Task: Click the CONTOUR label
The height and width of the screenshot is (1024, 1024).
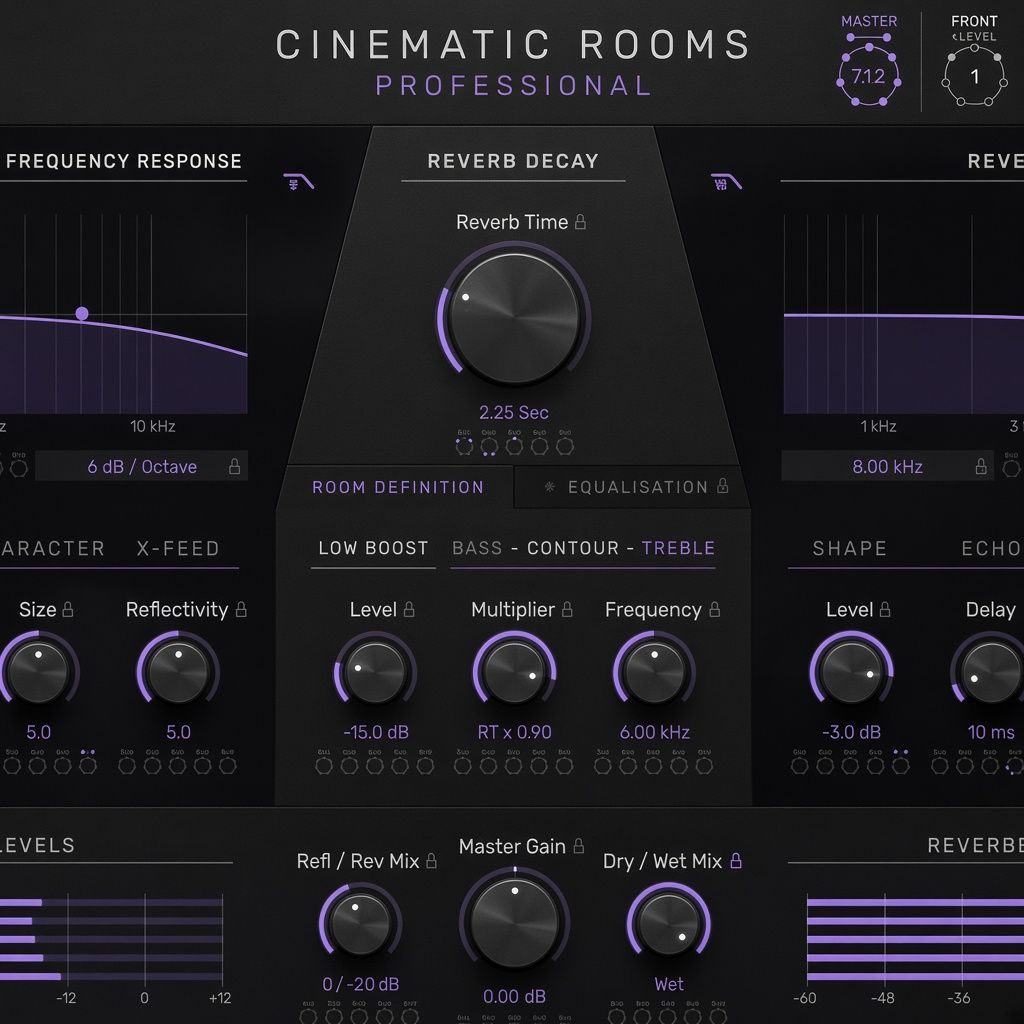Action: pyautogui.click(x=573, y=548)
